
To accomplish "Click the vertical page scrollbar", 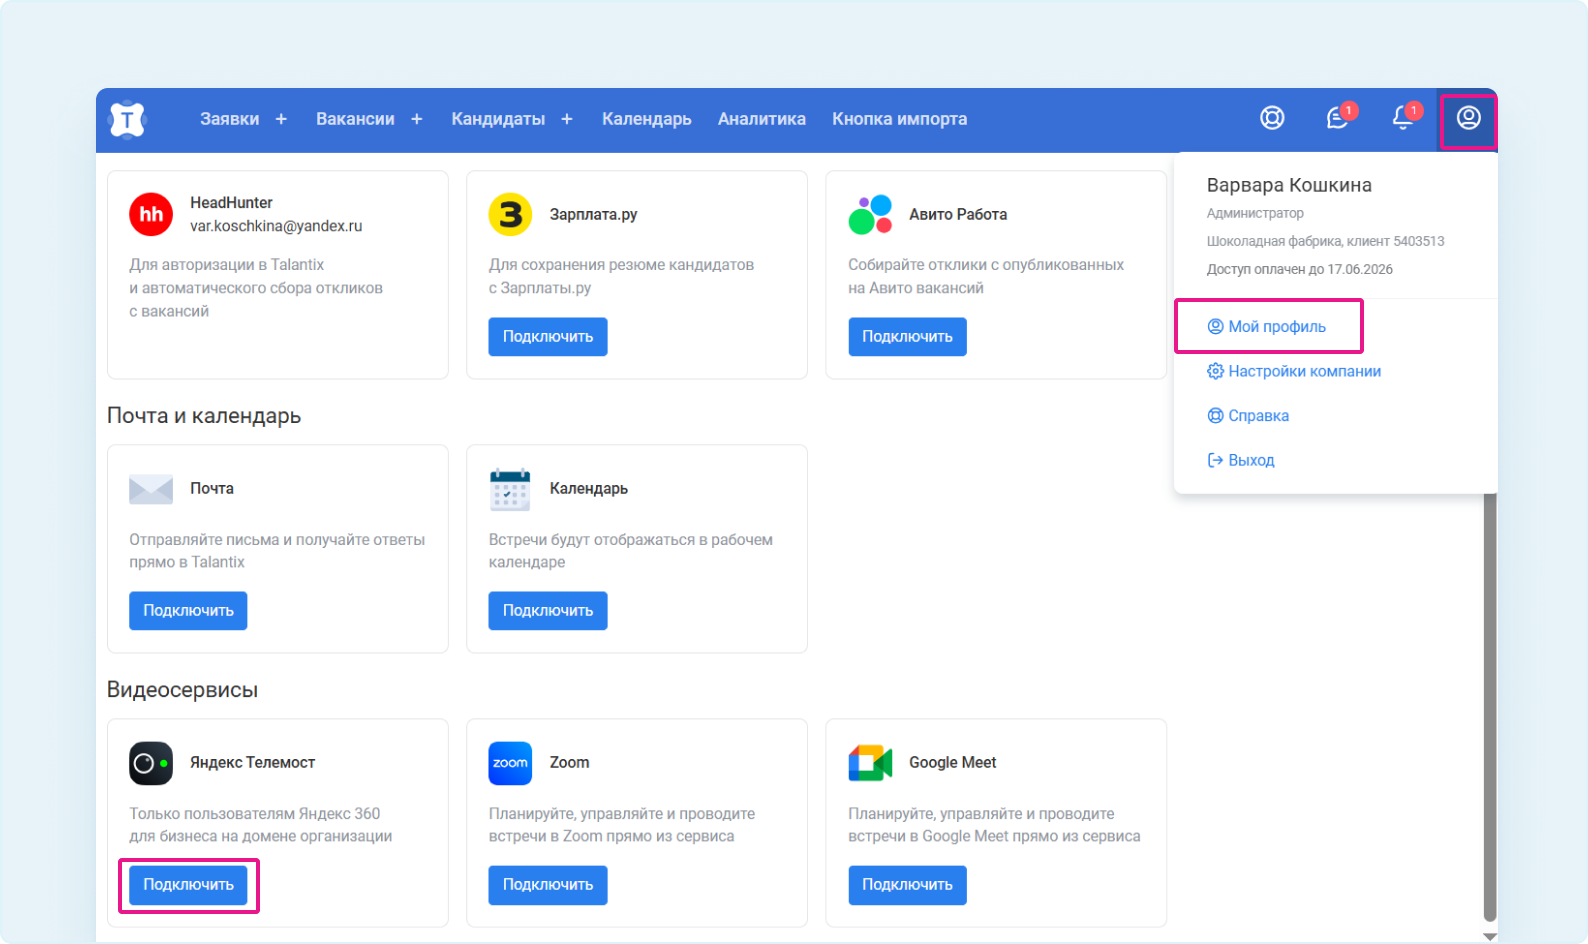I will [x=1489, y=700].
